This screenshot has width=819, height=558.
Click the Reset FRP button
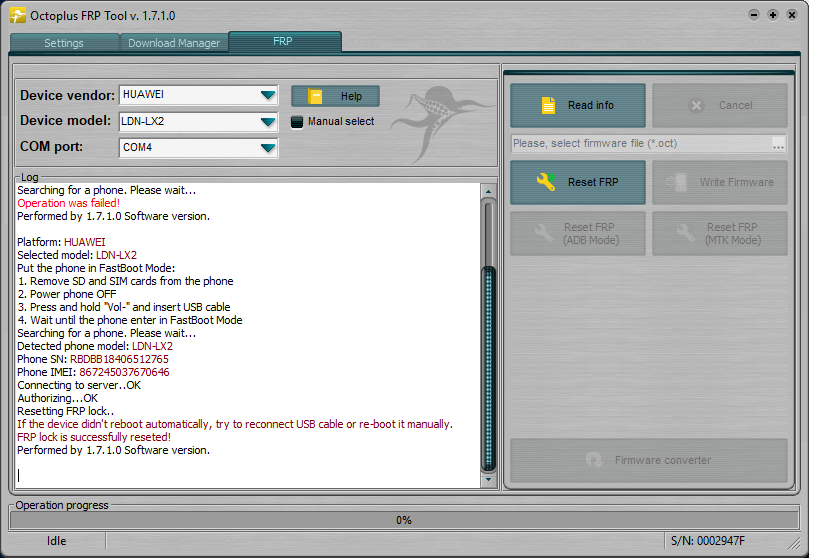click(578, 182)
